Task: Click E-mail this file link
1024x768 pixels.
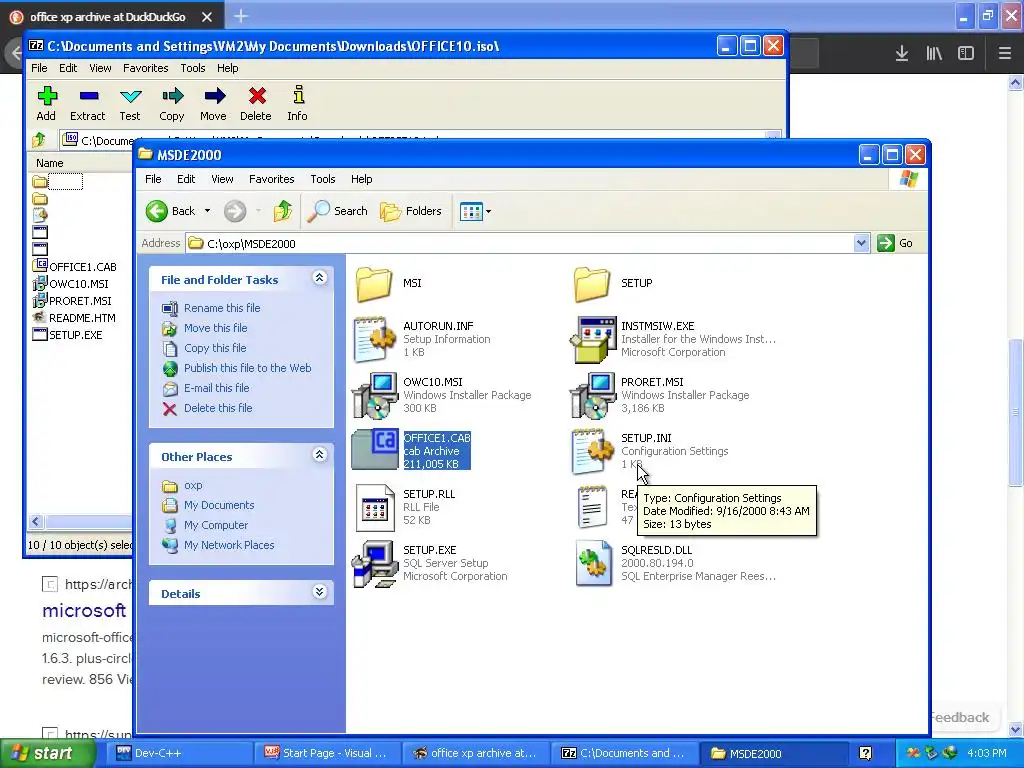Action: (216, 388)
